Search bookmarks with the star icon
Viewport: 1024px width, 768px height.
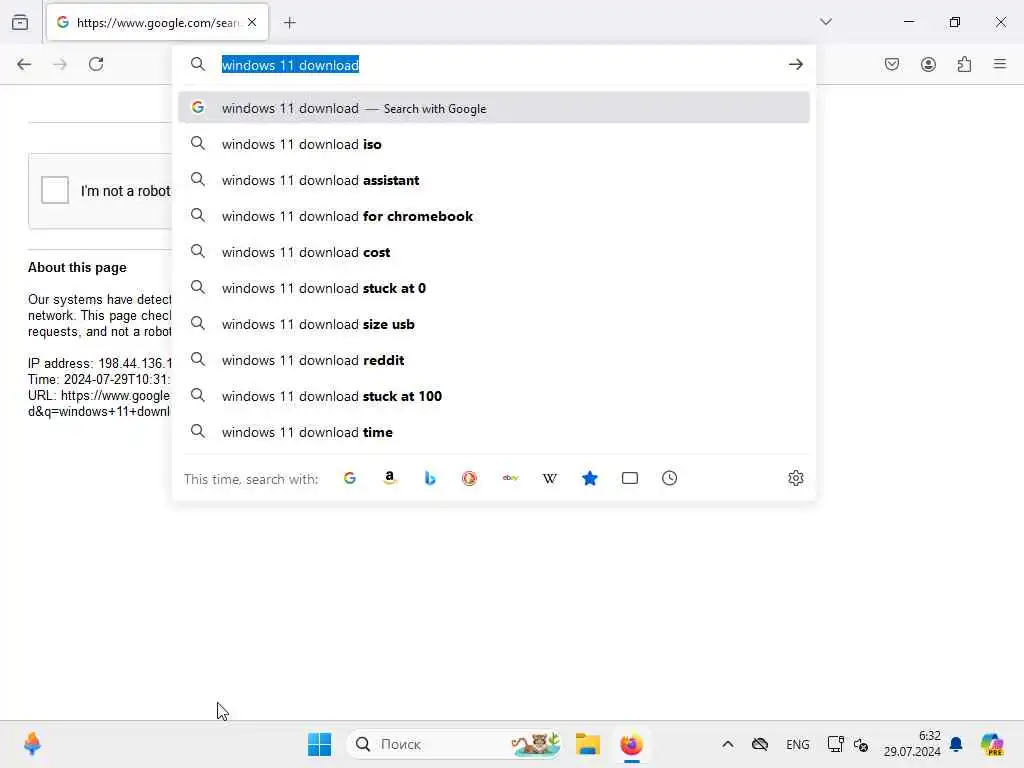click(x=590, y=478)
